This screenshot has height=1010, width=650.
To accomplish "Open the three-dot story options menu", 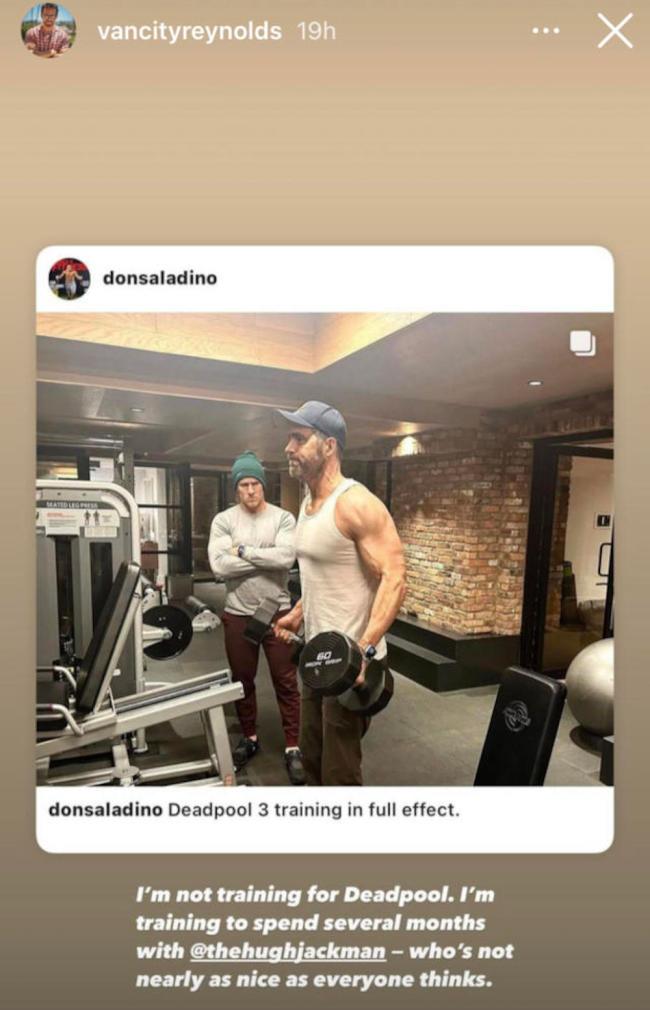I will 546,30.
